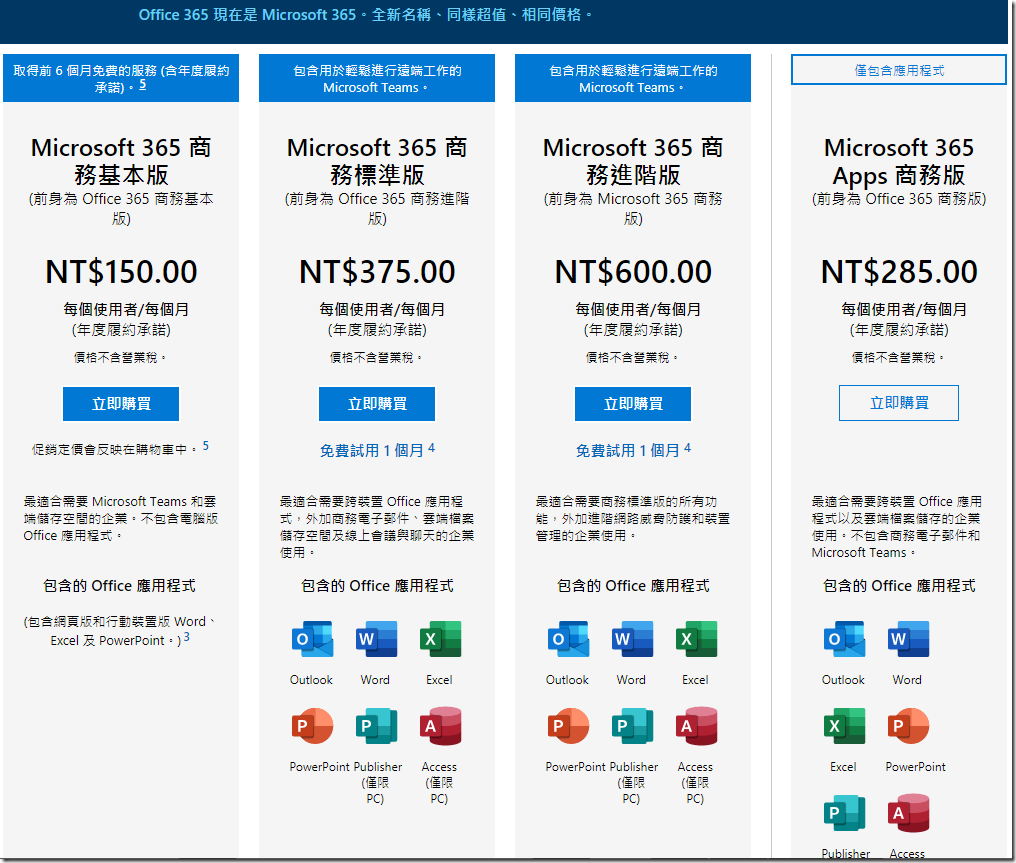Open footnote 5 in 取得前 6 個月免費 banner

point(143,84)
